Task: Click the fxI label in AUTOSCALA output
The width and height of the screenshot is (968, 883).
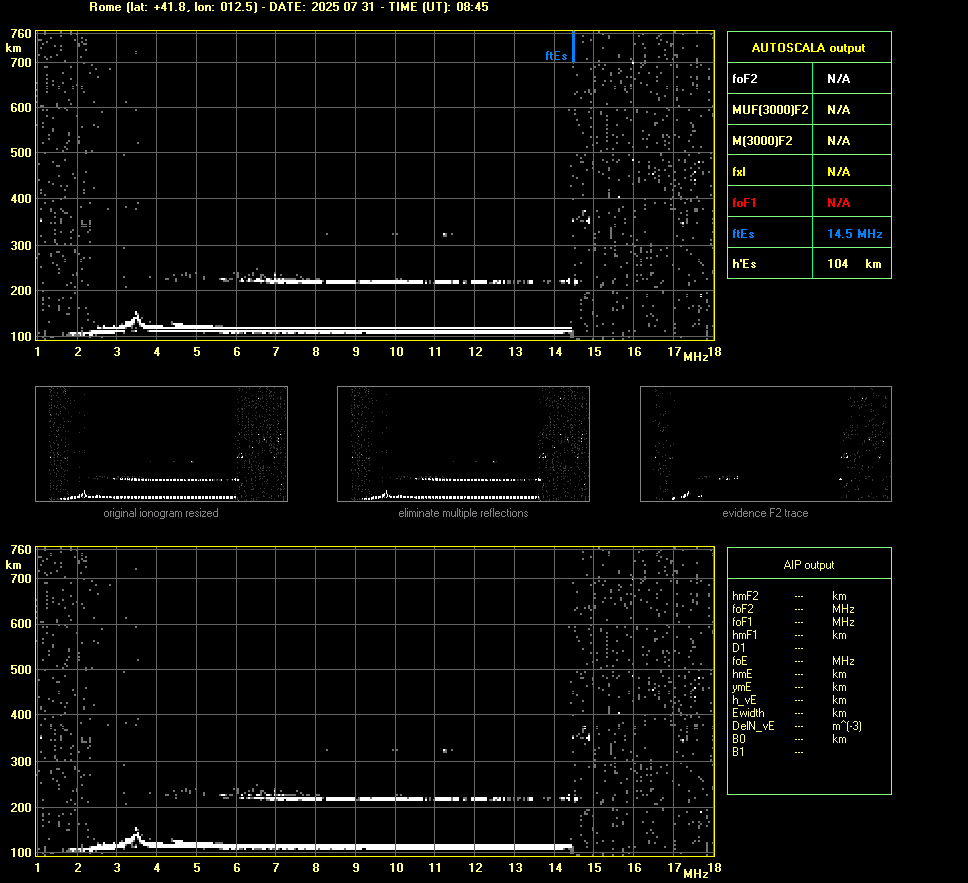Action: tap(738, 172)
